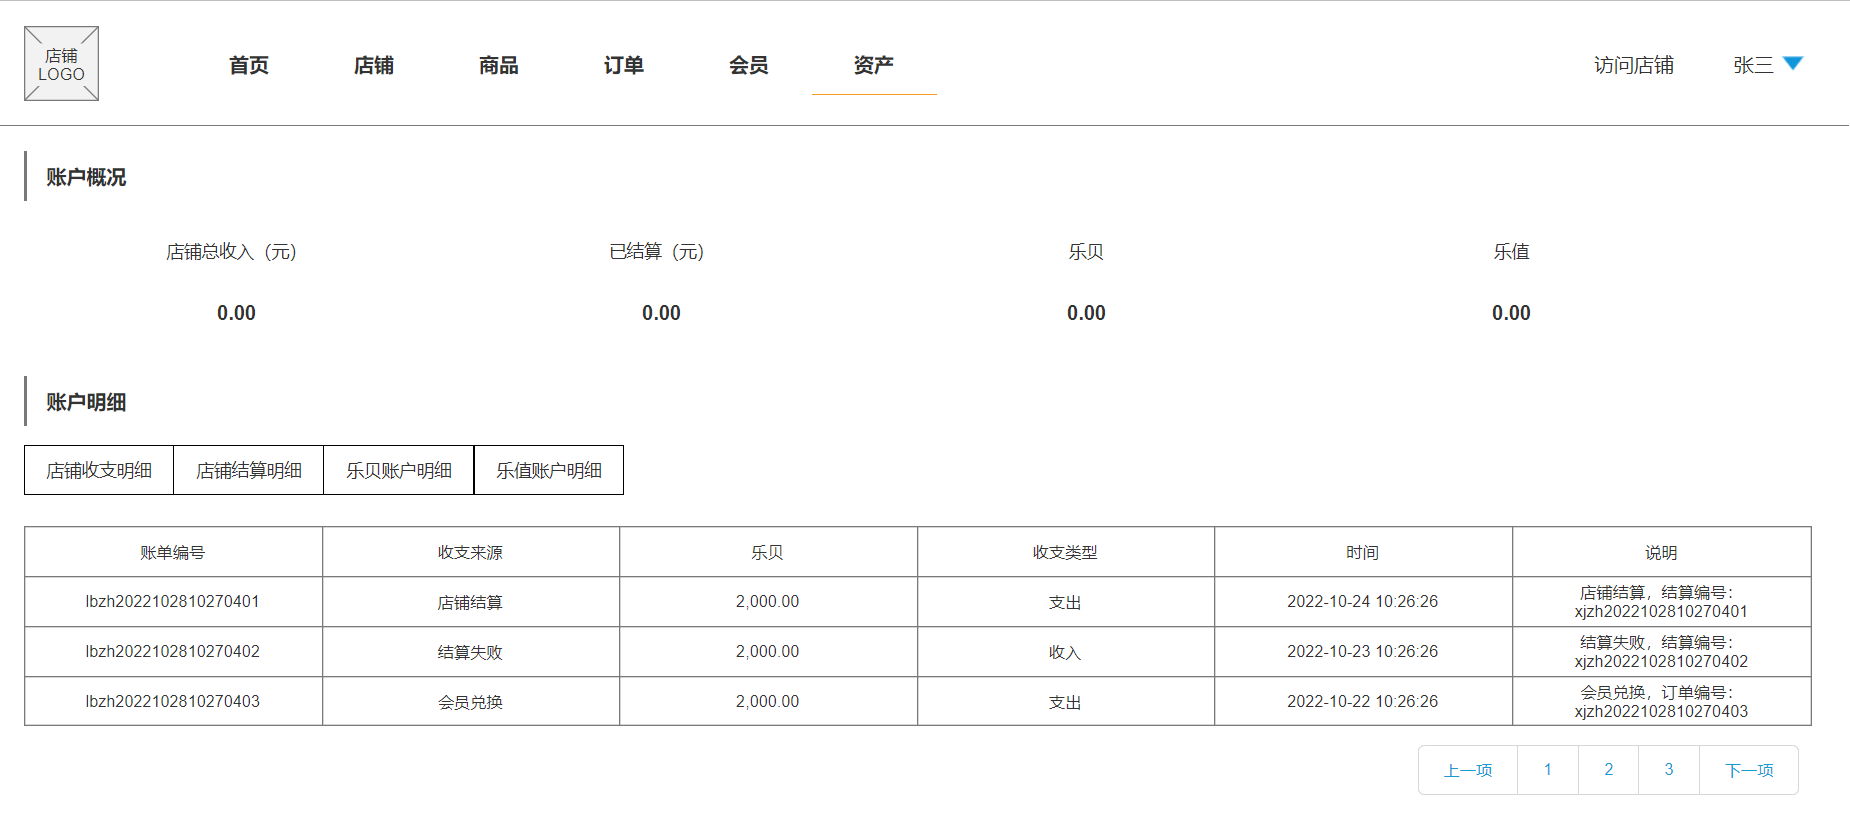Click the 已结算（元） label
This screenshot has height=825, width=1850.
(x=657, y=252)
